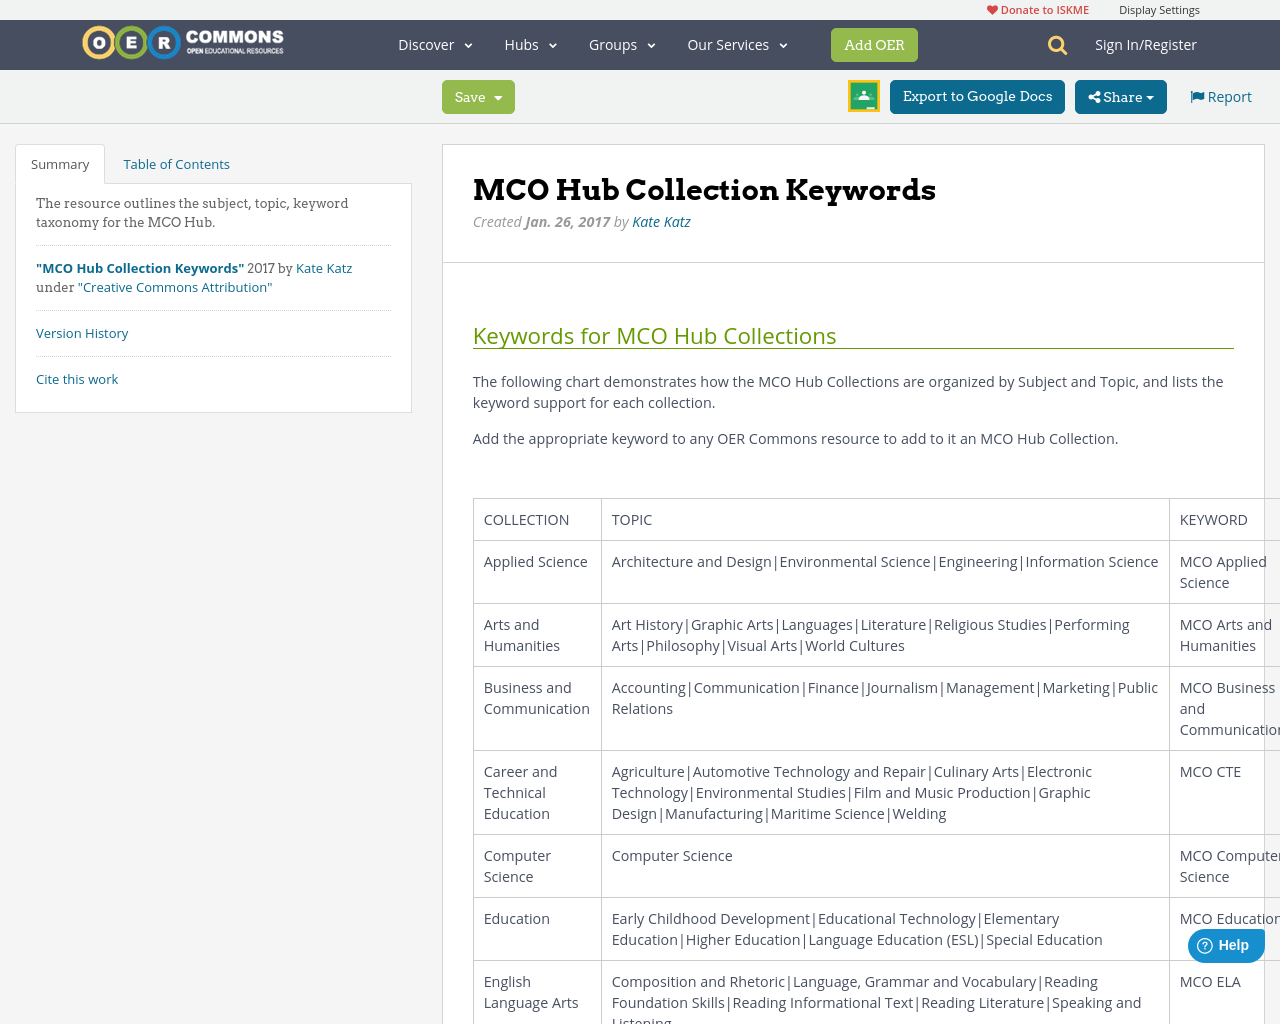
Task: Click the flag icon to Report this resource
Action: tap(1197, 95)
